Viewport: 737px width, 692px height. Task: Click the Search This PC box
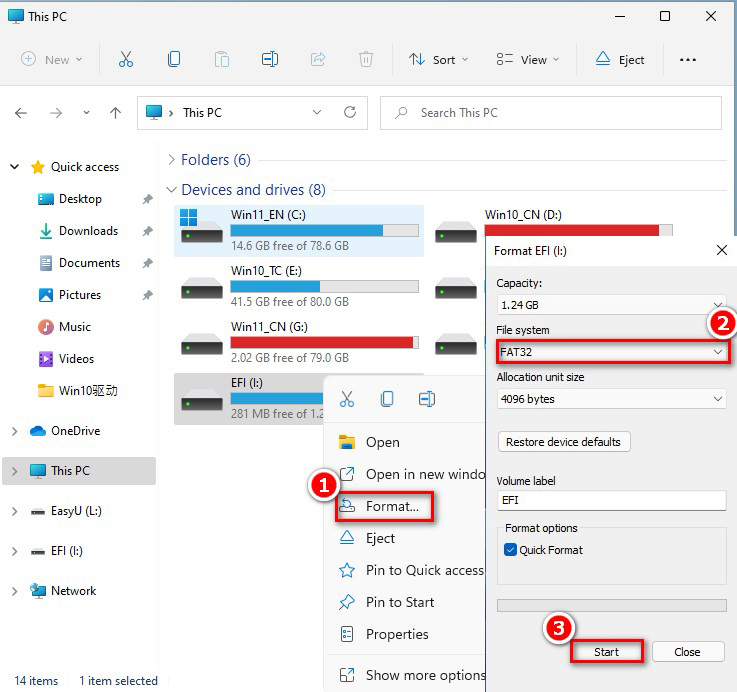[550, 113]
